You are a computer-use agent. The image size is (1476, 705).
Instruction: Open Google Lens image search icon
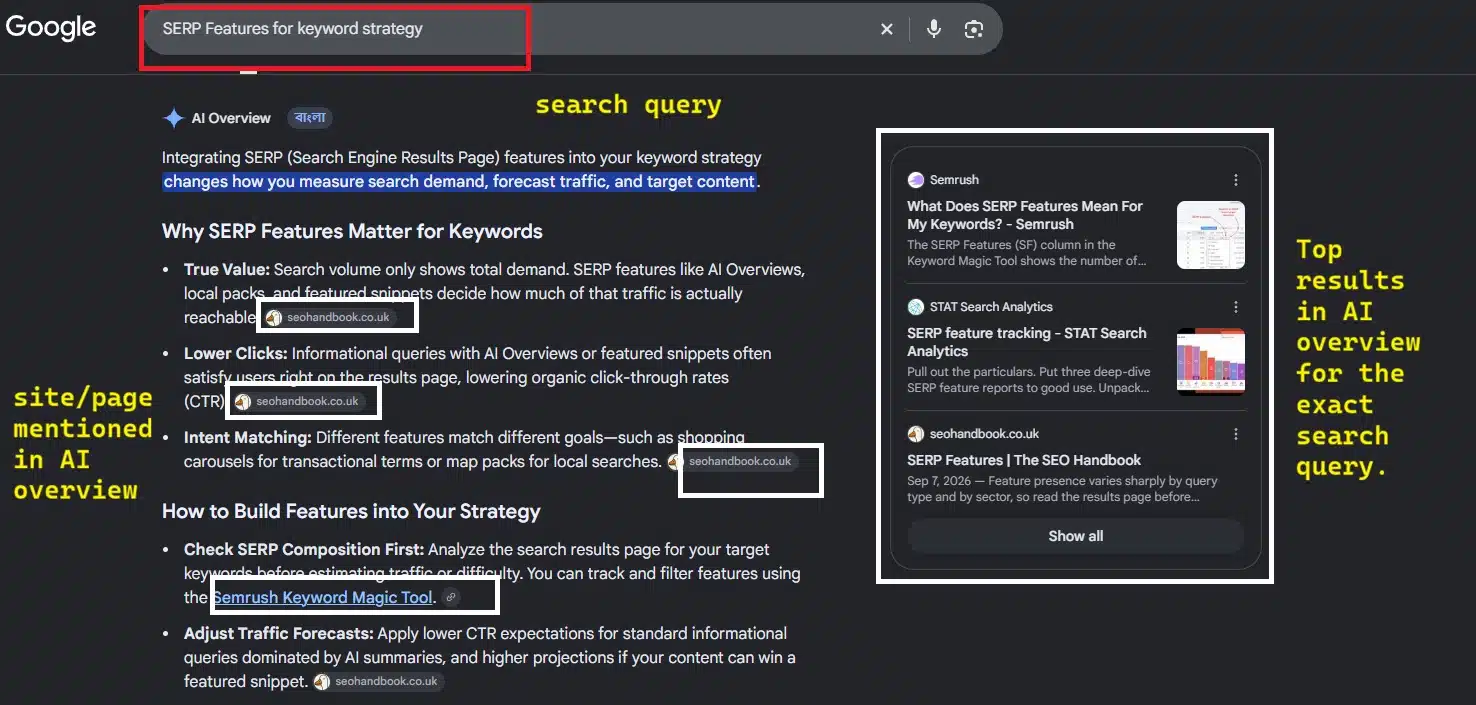point(974,29)
